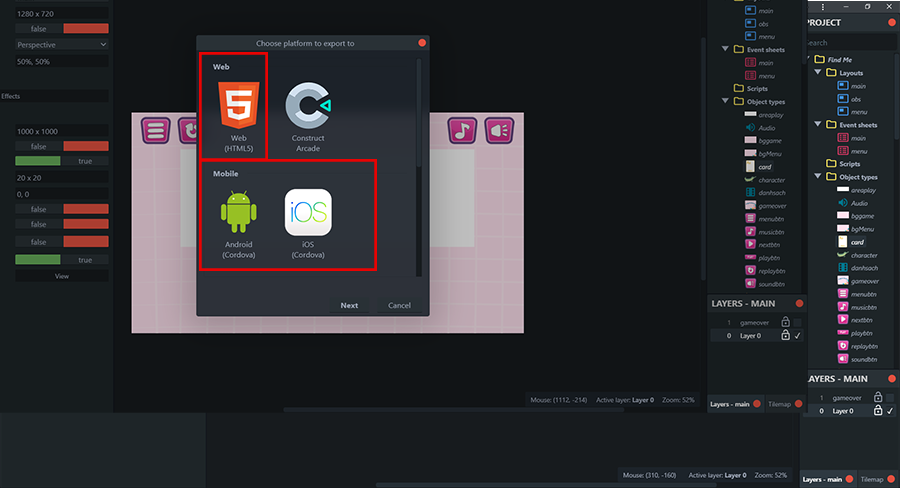Toggle Layer 0 visibility in front Layers panel
900x489 pixels.
tap(890, 411)
